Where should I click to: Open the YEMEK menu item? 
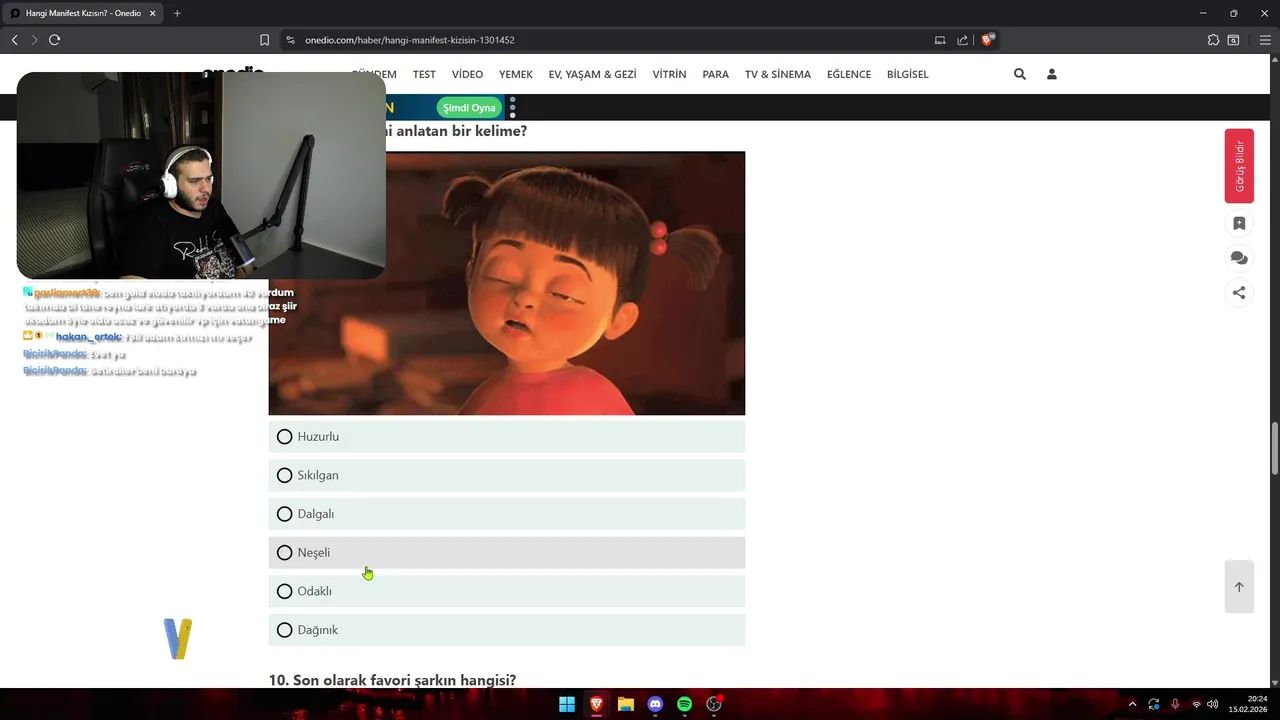[x=516, y=74]
